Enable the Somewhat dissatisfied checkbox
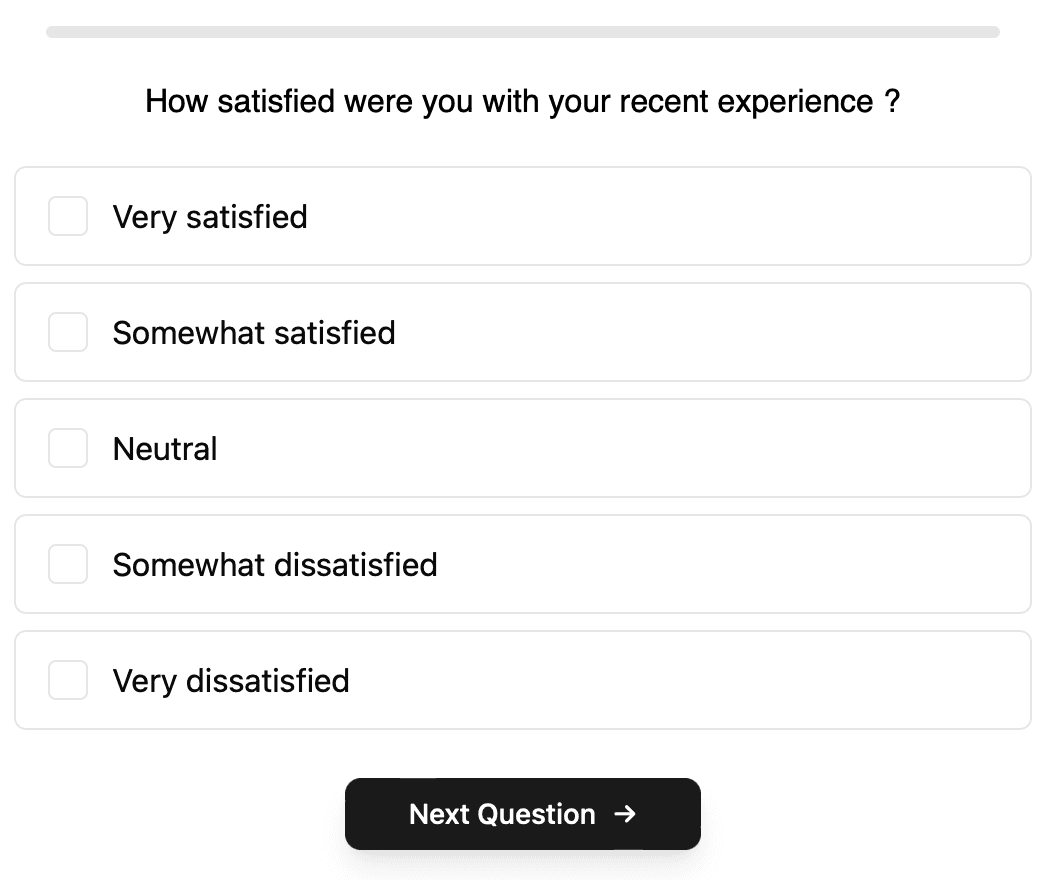The width and height of the screenshot is (1052, 880). pos(68,564)
